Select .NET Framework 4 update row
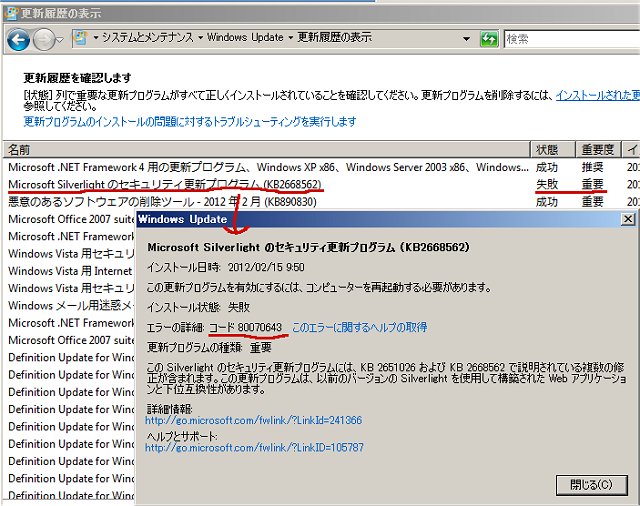Screen dimensions: 640x506 [320, 167]
